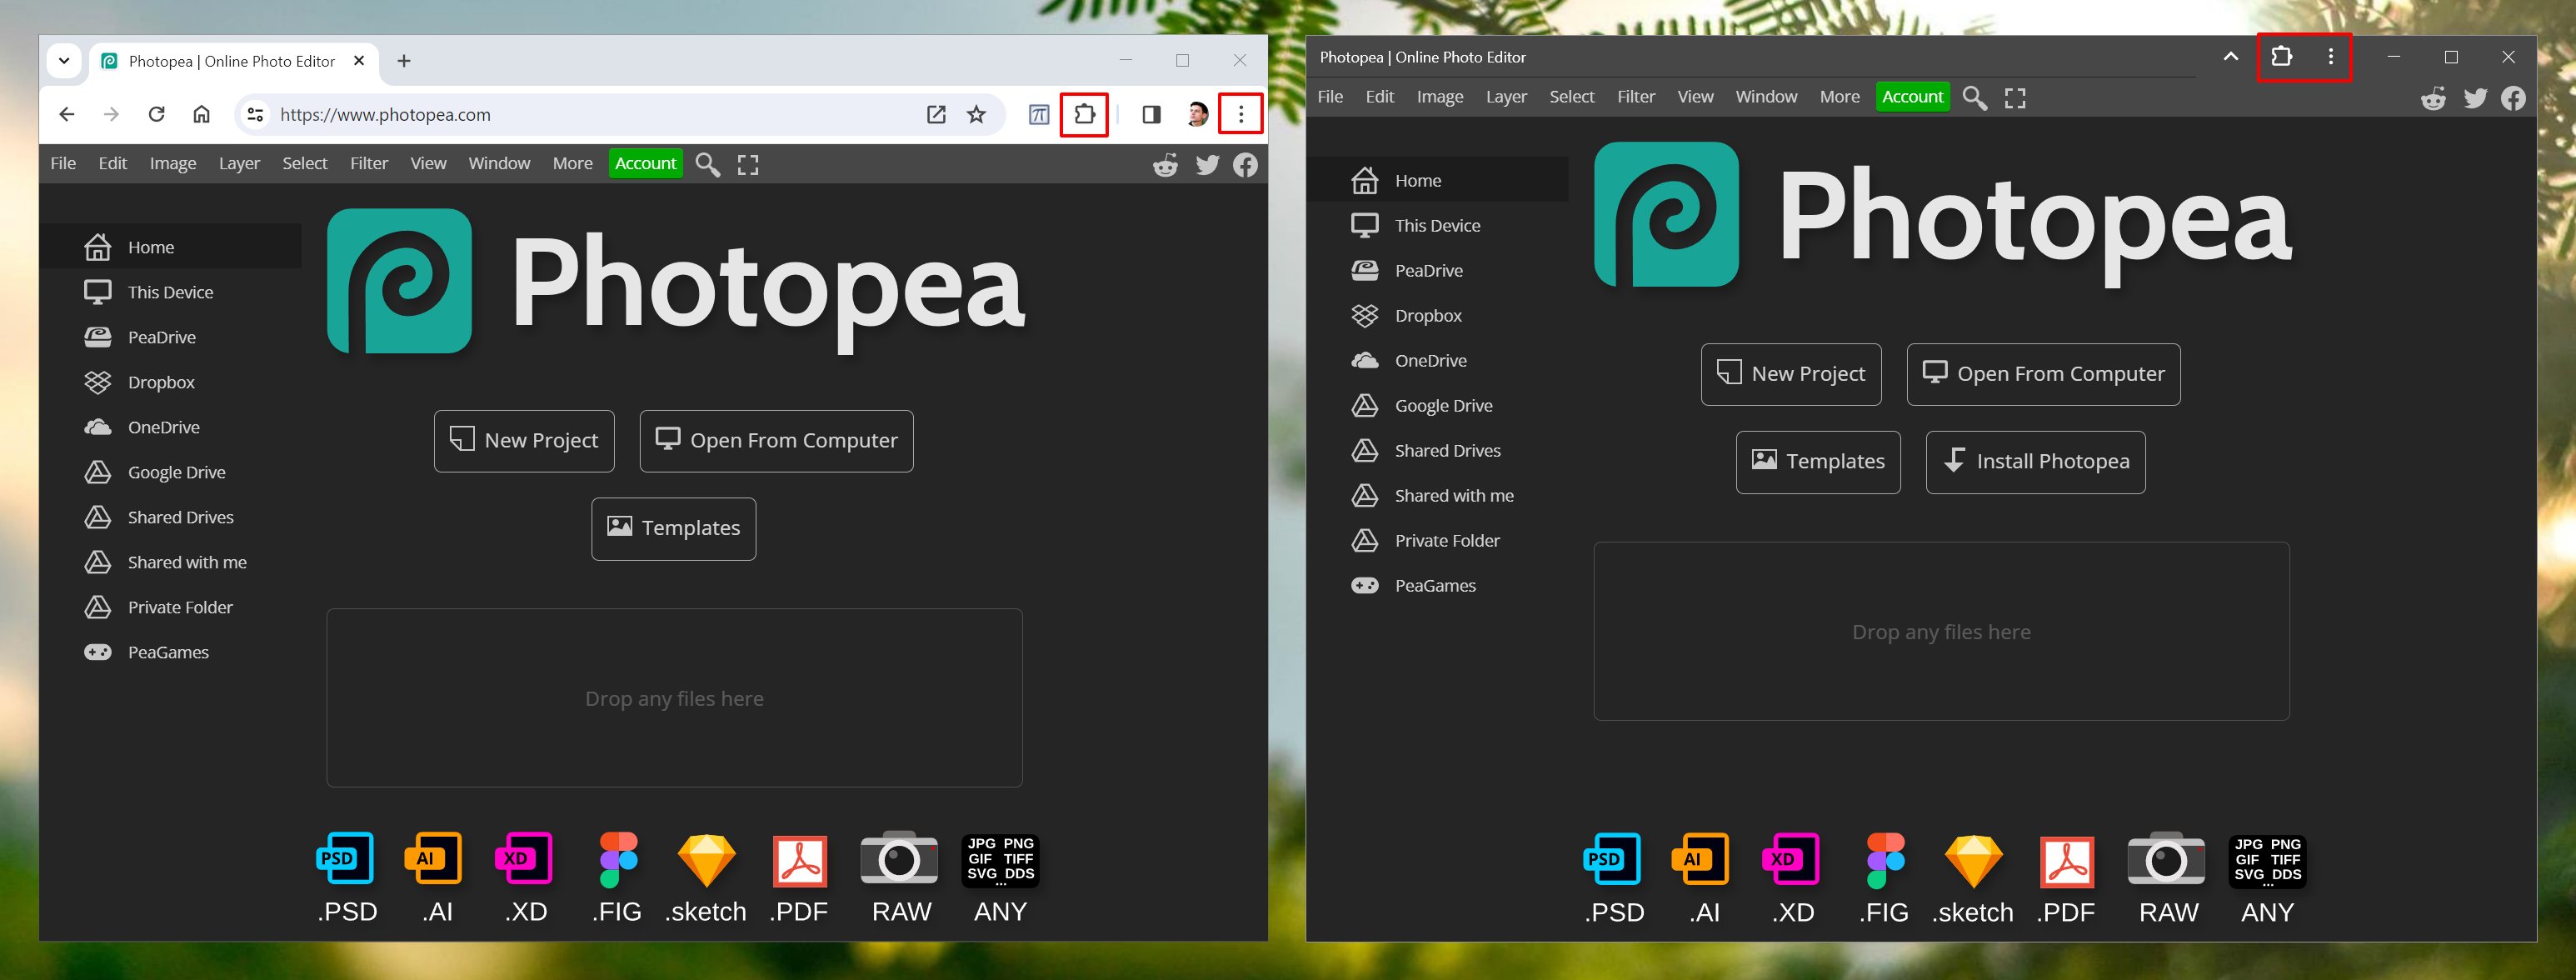The height and width of the screenshot is (980, 2576).
Task: Click New Project in the browser window
Action: [524, 441]
